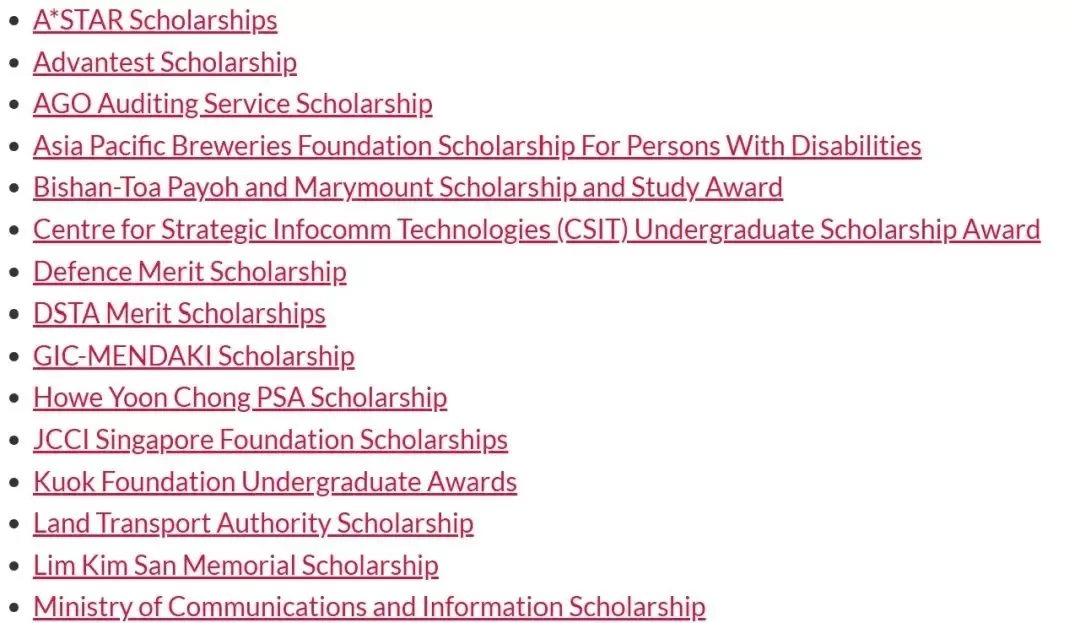Open Ministry of Communications and Information Scholarship

[369, 607]
